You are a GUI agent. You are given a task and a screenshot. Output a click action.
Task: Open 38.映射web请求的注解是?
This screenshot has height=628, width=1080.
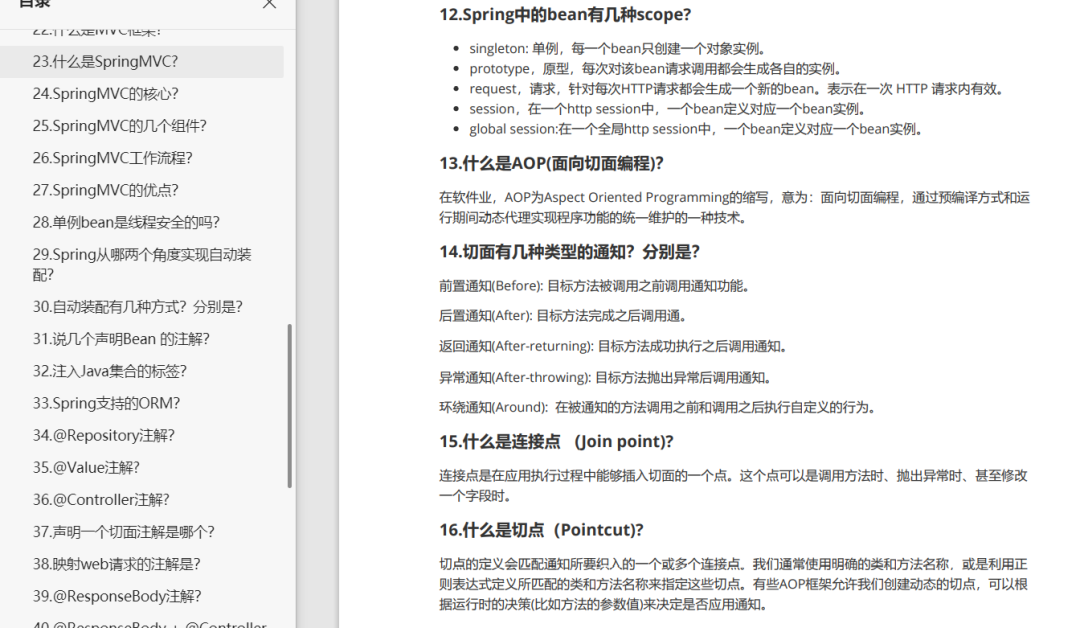click(116, 564)
